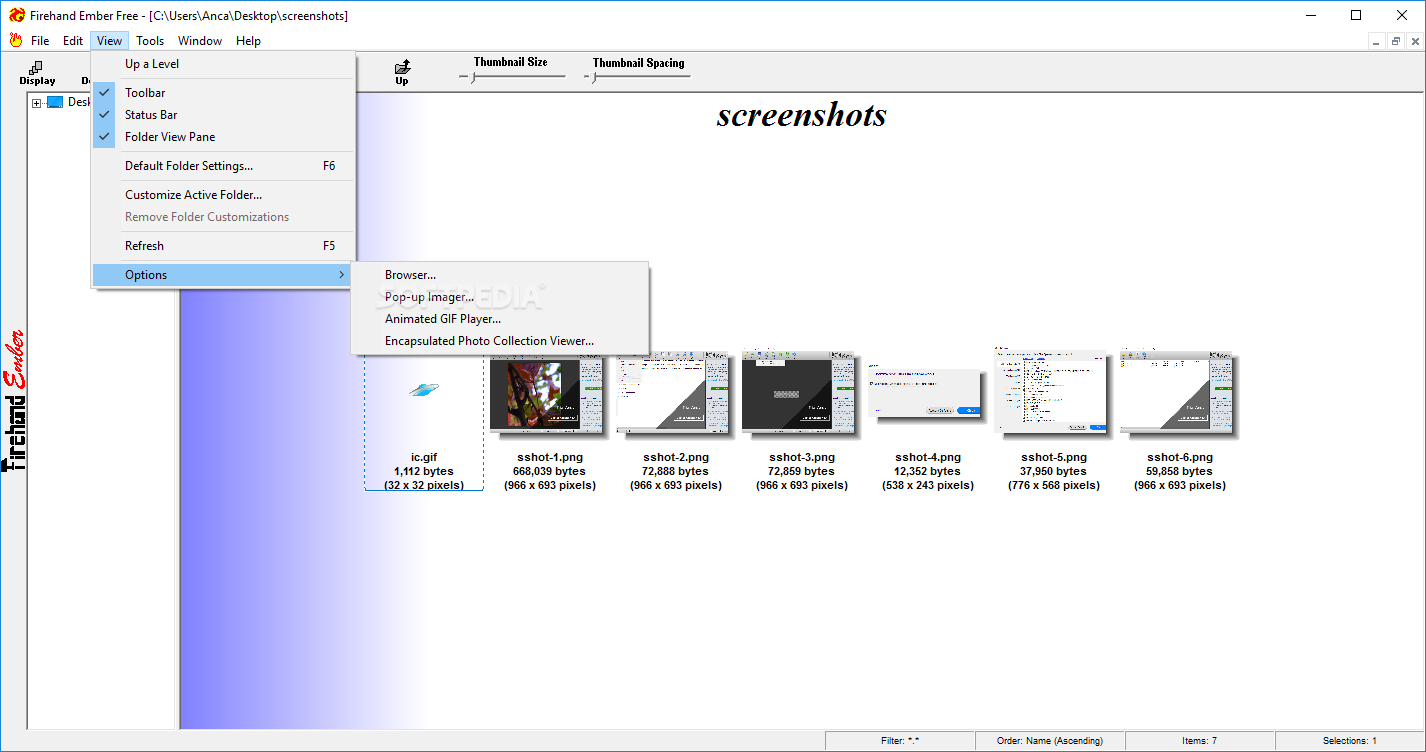Click the Desktop folder icon in tree
1426x752 pixels.
pyautogui.click(x=54, y=102)
